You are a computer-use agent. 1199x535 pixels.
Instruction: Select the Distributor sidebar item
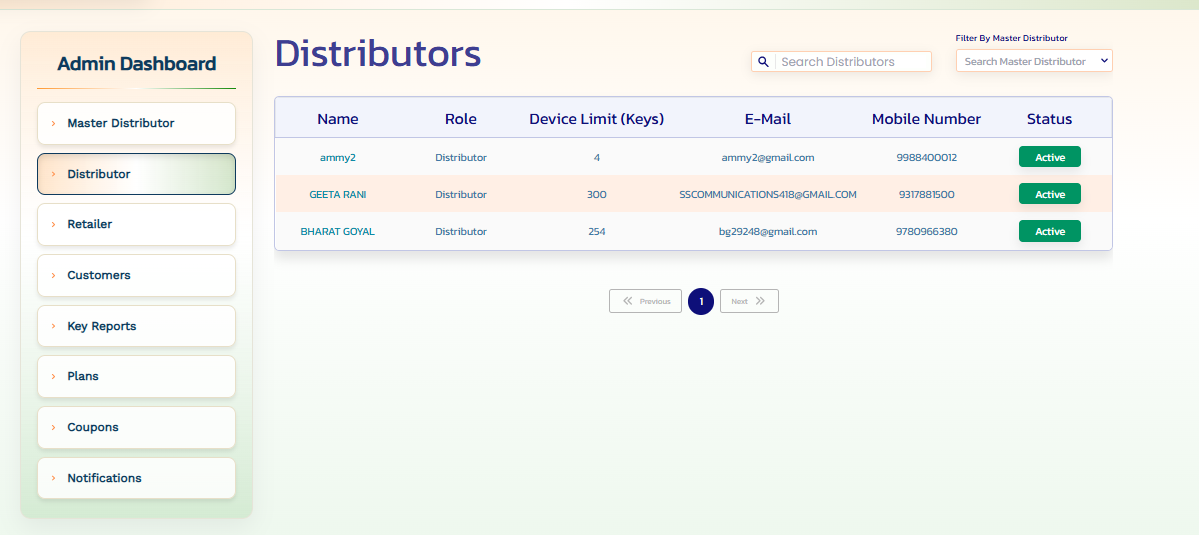pos(136,174)
